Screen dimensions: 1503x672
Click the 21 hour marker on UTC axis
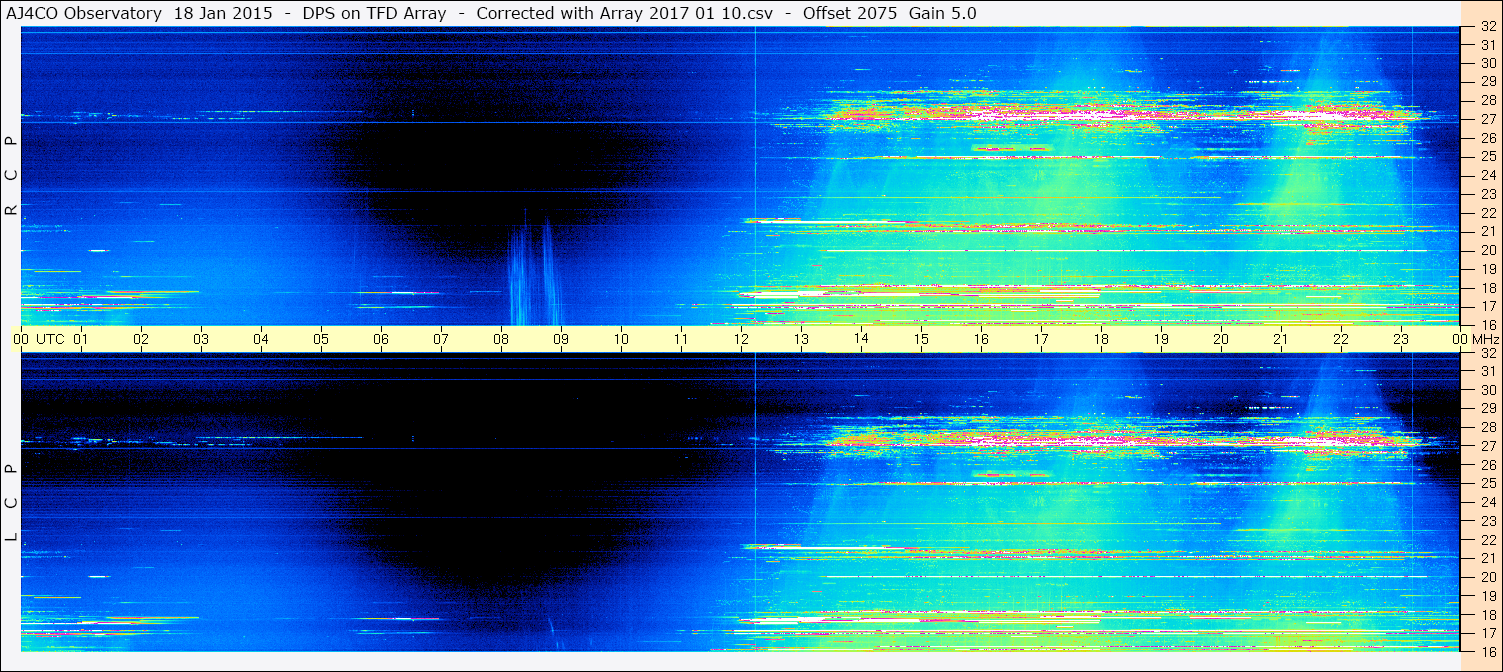pyautogui.click(x=1281, y=339)
